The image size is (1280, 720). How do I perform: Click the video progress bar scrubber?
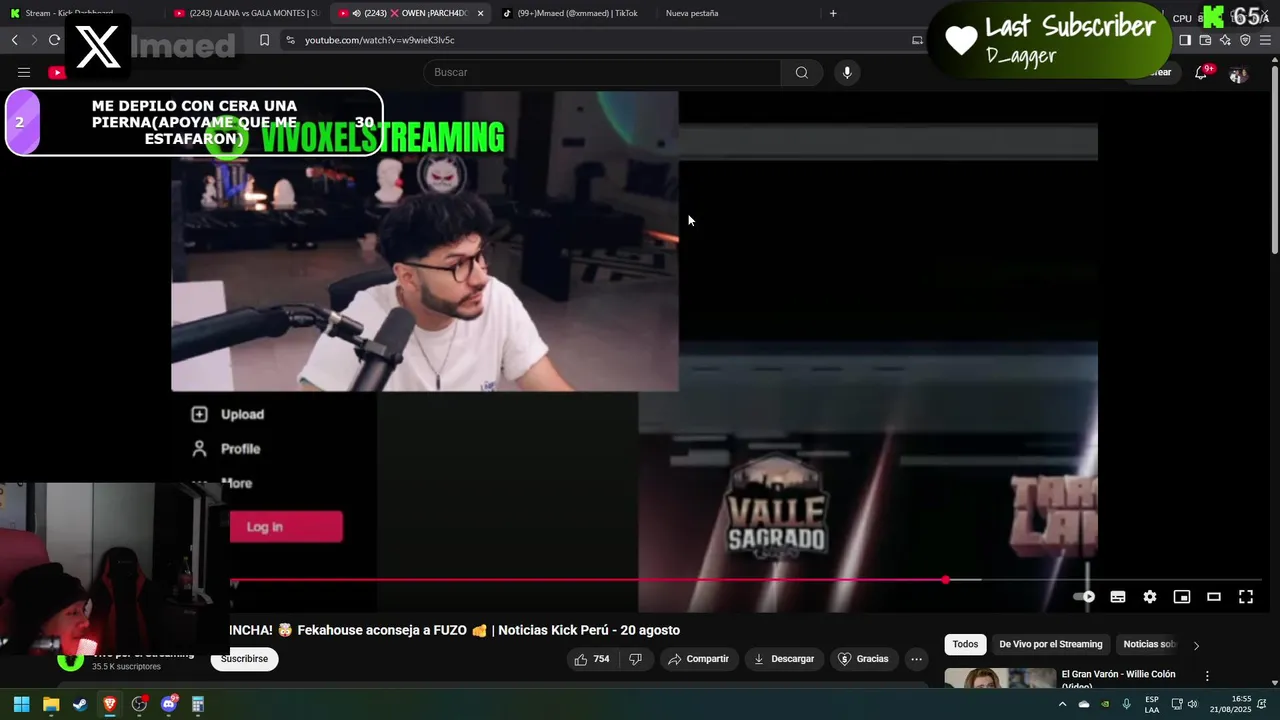[x=945, y=580]
